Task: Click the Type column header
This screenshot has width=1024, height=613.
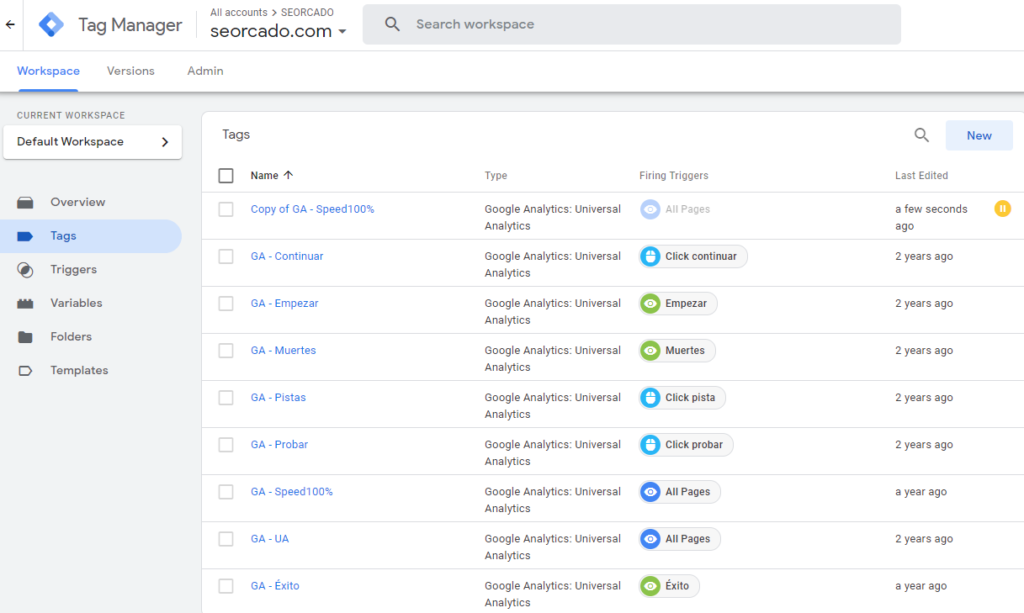Action: 496,176
